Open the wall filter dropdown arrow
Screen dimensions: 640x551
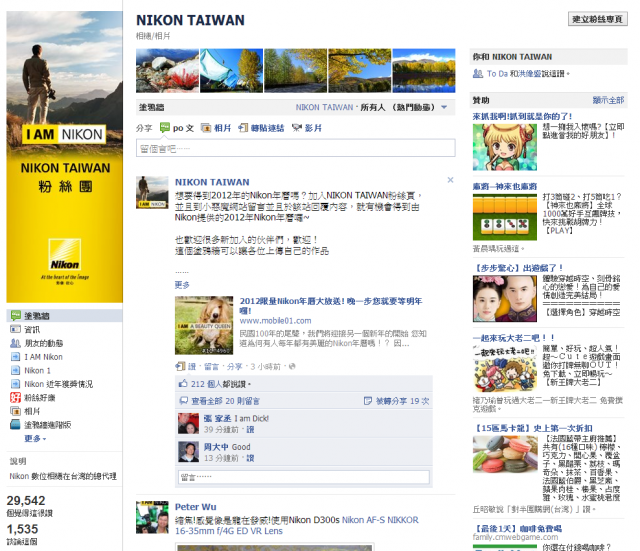pyautogui.click(x=444, y=107)
